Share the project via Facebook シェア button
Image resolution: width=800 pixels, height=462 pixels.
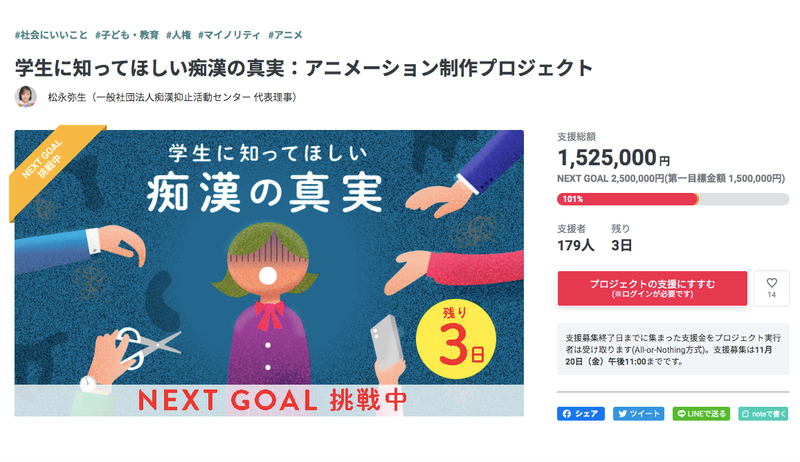click(x=581, y=414)
